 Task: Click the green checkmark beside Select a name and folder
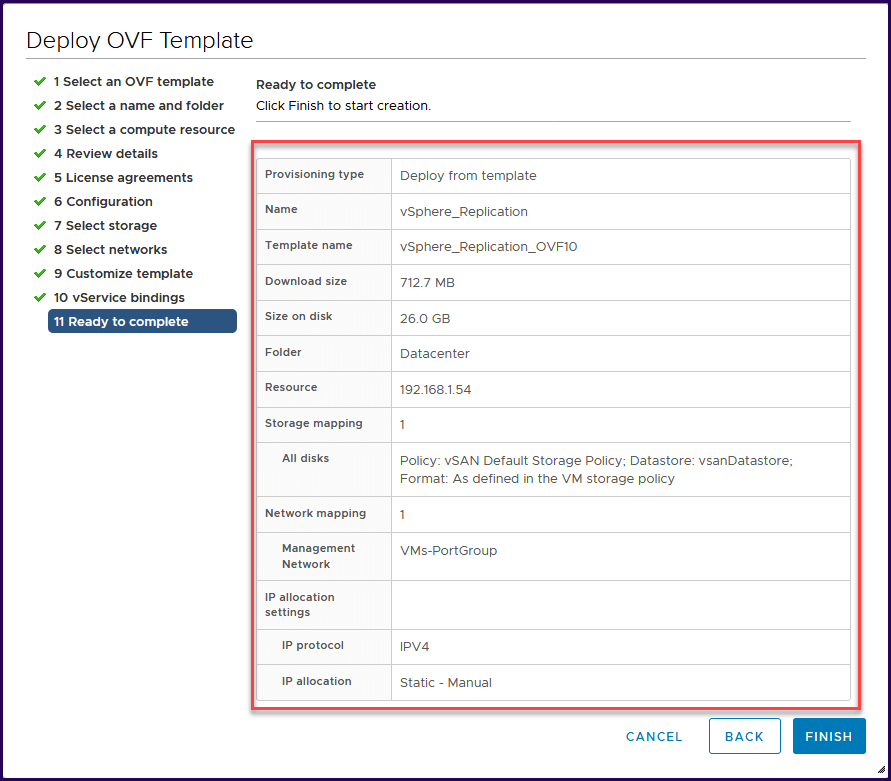click(40, 106)
